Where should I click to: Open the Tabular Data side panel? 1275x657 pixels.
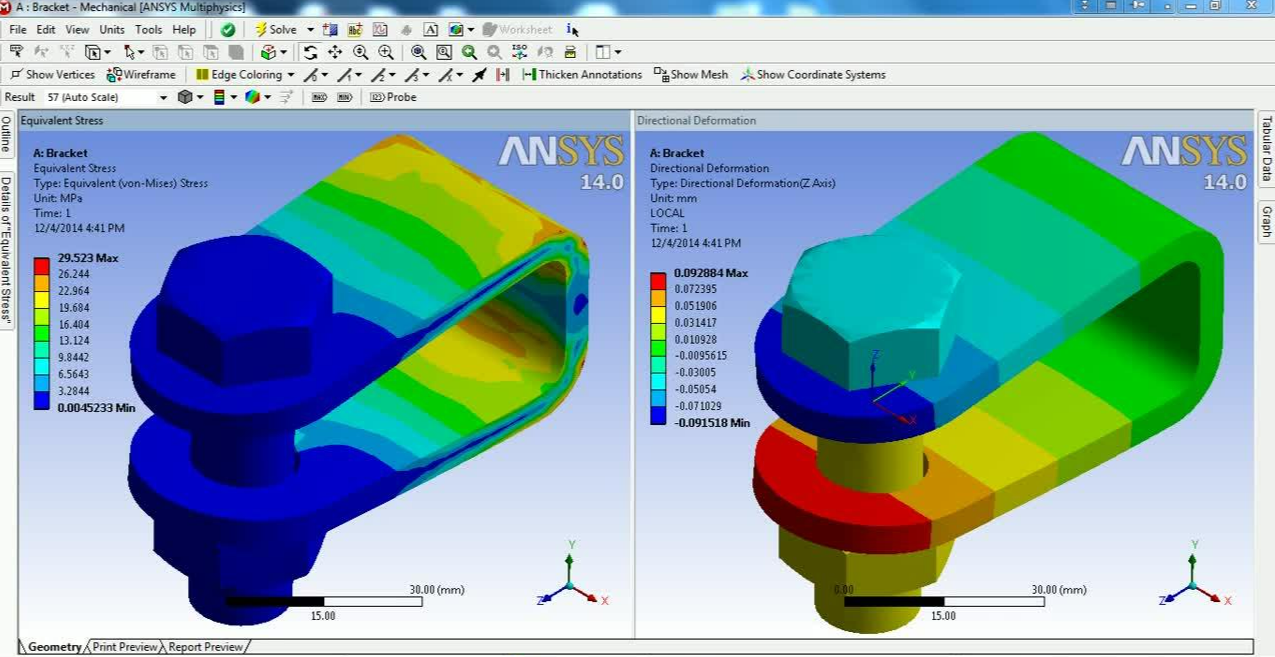(x=1266, y=148)
